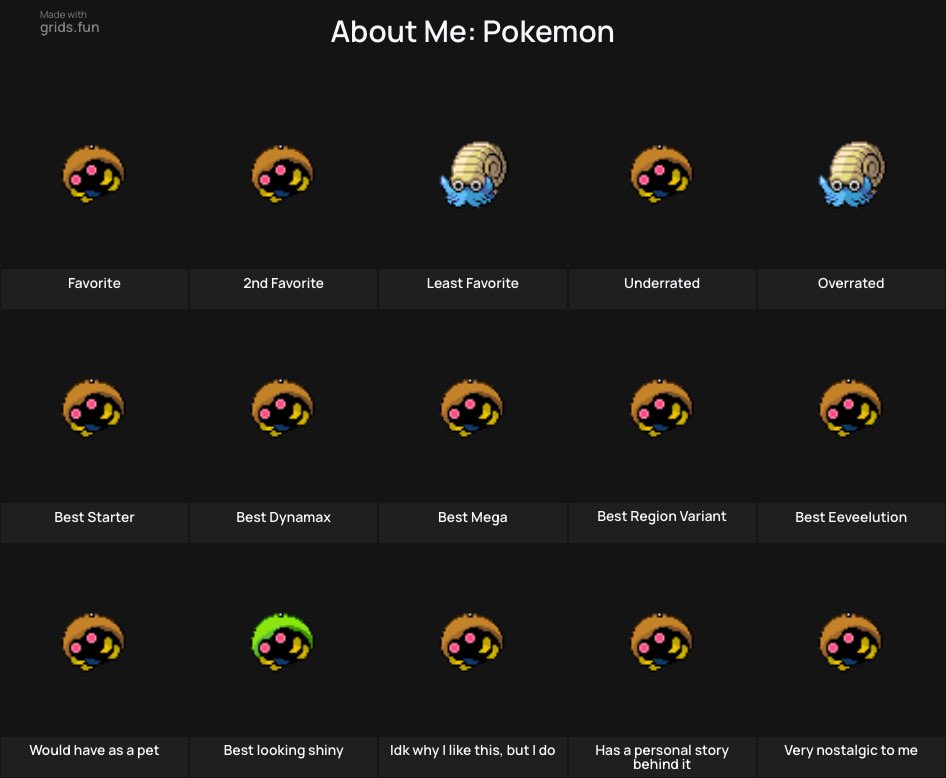Select the Kabuto sprite above Best Eeveelution

851,408
